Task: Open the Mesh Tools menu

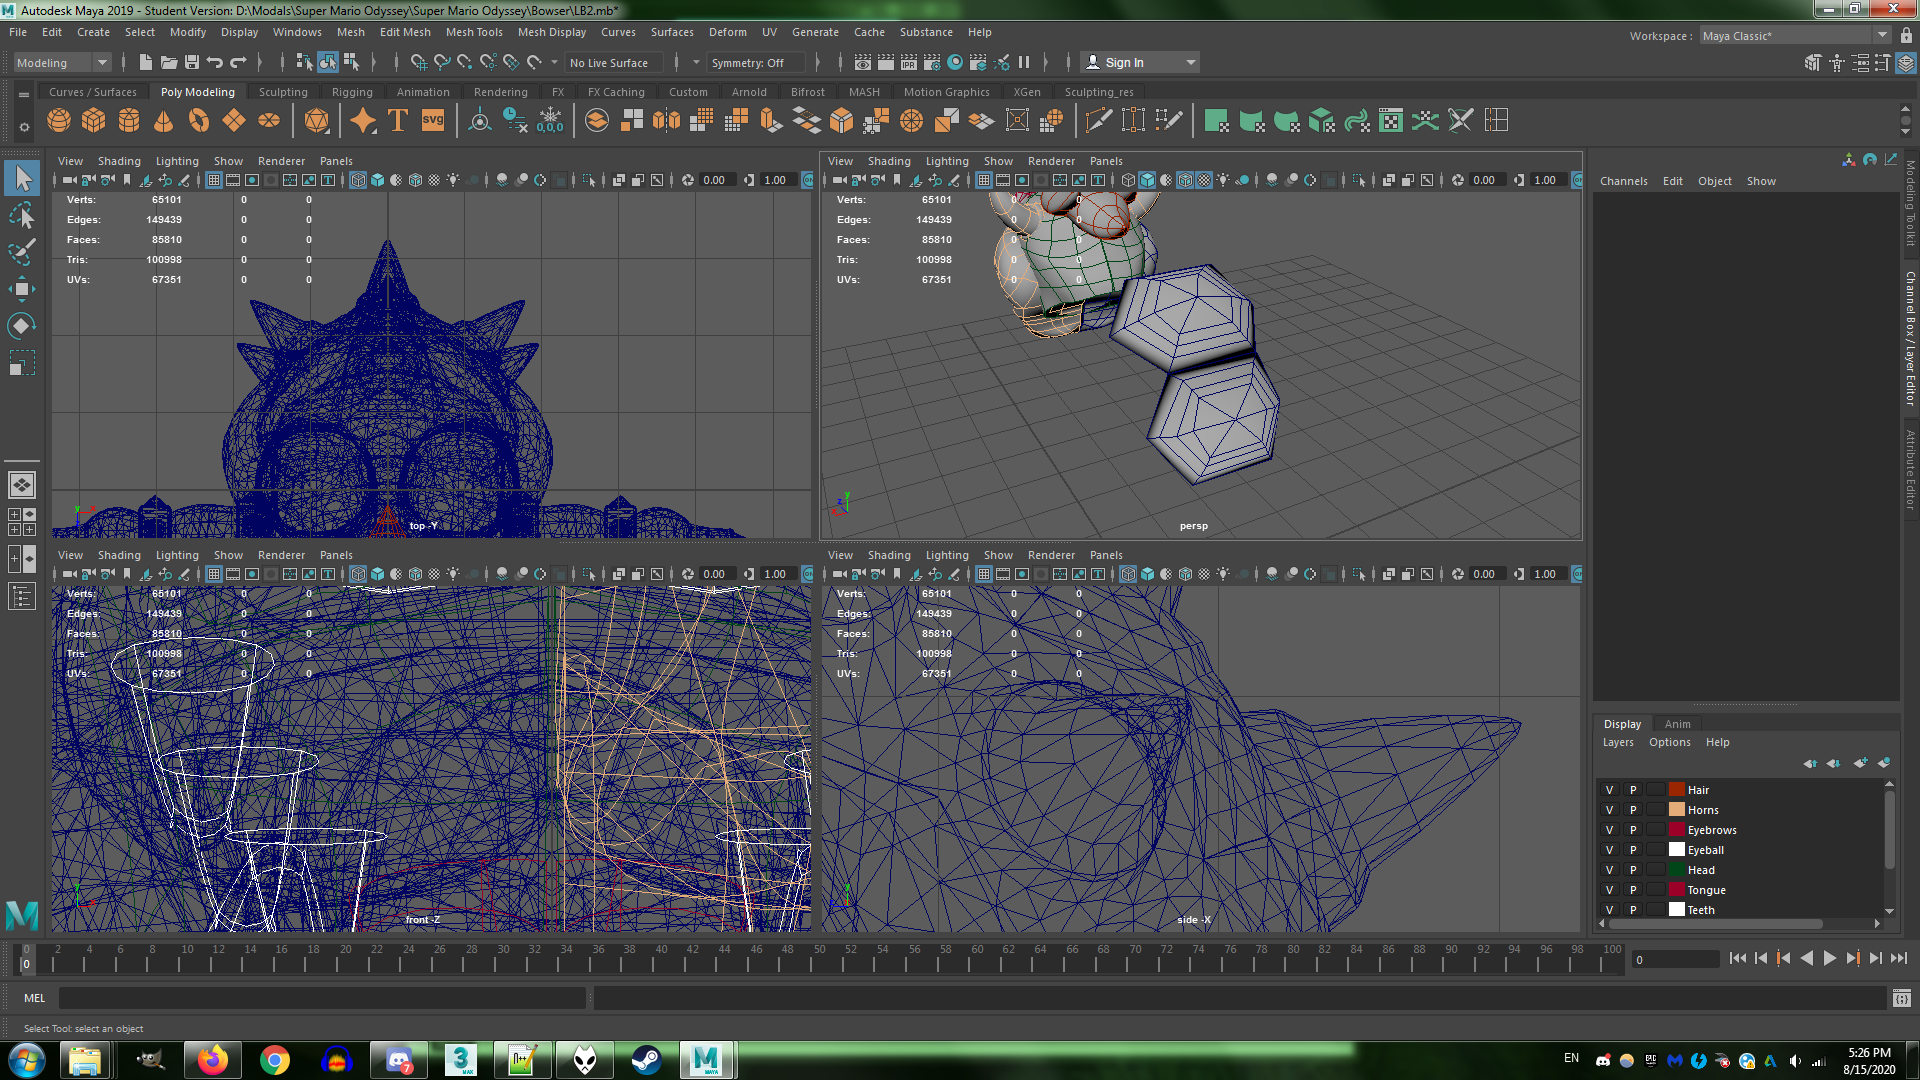Action: [x=474, y=32]
